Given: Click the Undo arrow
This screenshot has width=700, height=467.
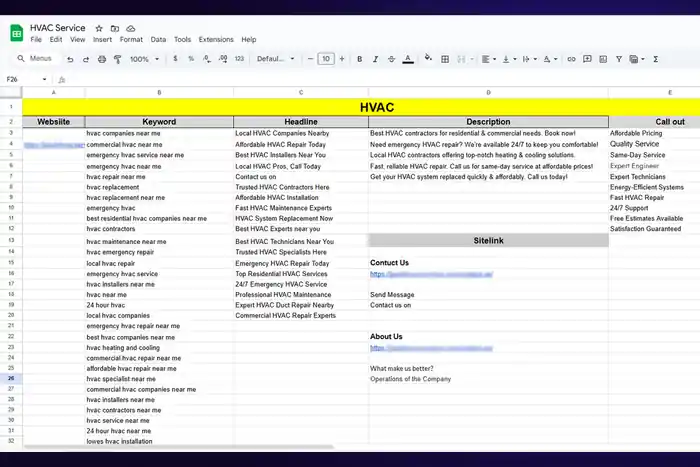Looking at the screenshot, I should [x=70, y=59].
